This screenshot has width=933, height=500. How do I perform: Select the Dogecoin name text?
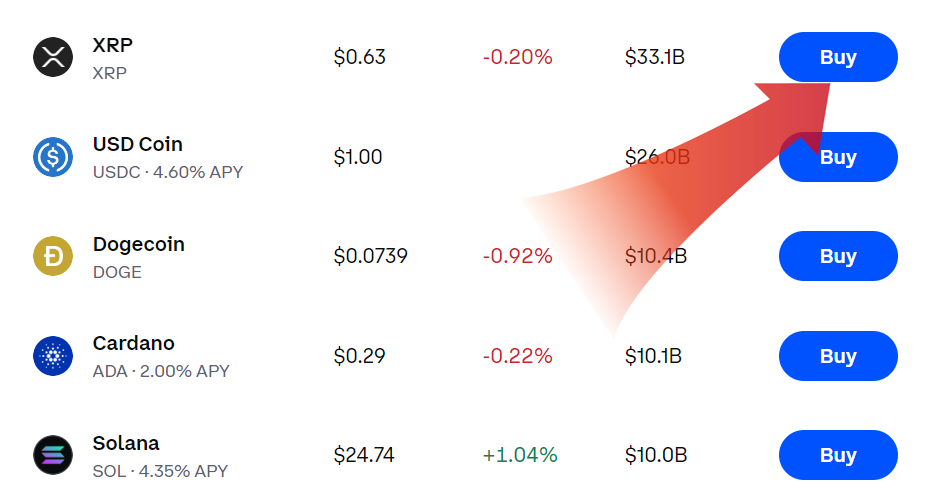[x=139, y=244]
